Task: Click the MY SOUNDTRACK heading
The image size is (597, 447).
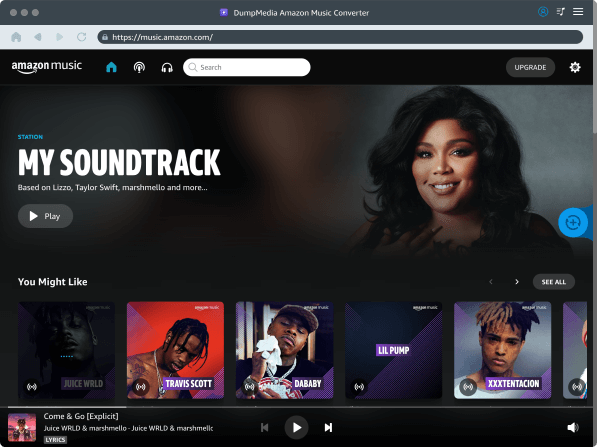Action: (119, 162)
